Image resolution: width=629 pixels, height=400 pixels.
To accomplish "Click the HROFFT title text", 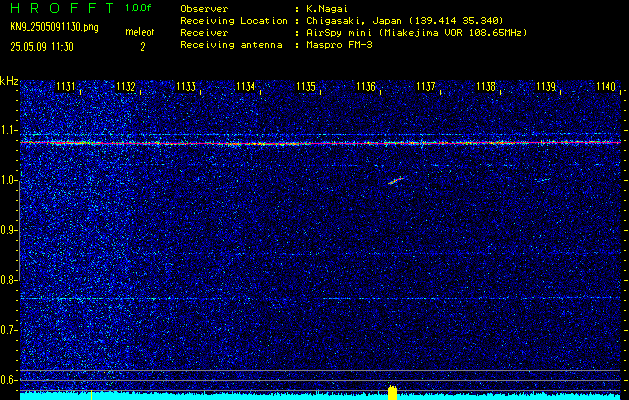I will point(62,8).
